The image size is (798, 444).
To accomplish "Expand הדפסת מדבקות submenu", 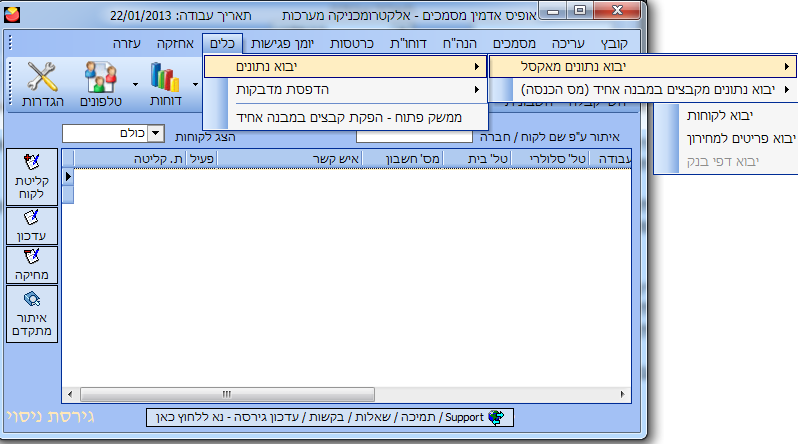I will (x=345, y=90).
